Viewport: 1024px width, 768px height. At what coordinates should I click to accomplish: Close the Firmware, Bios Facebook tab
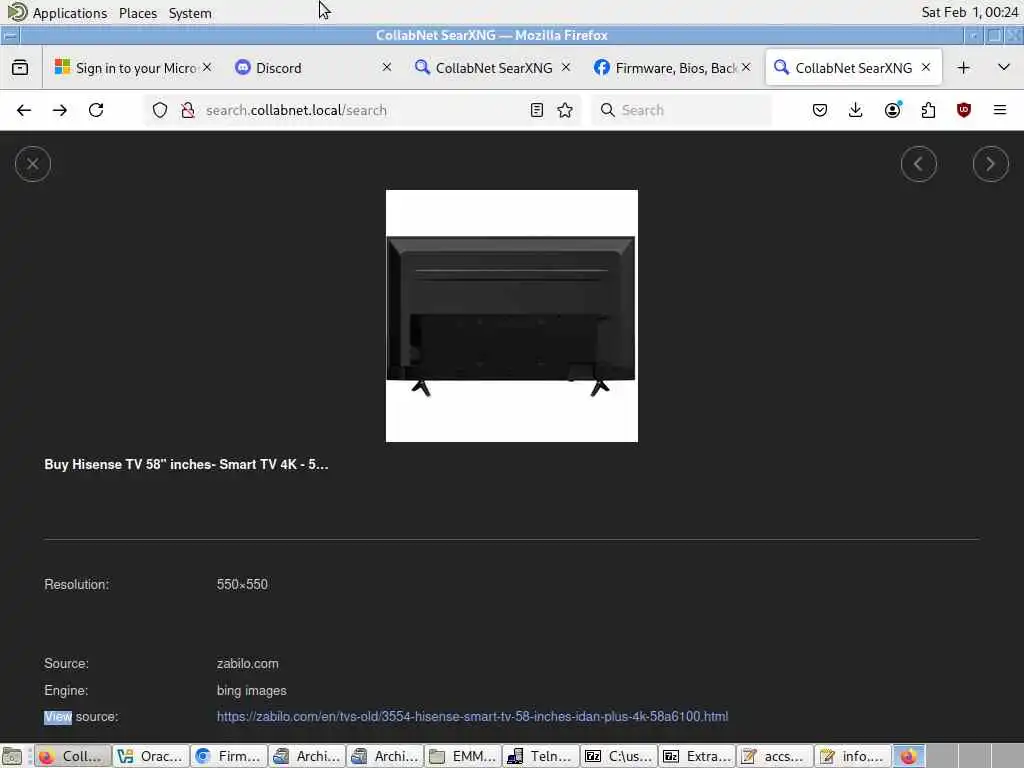click(x=746, y=67)
